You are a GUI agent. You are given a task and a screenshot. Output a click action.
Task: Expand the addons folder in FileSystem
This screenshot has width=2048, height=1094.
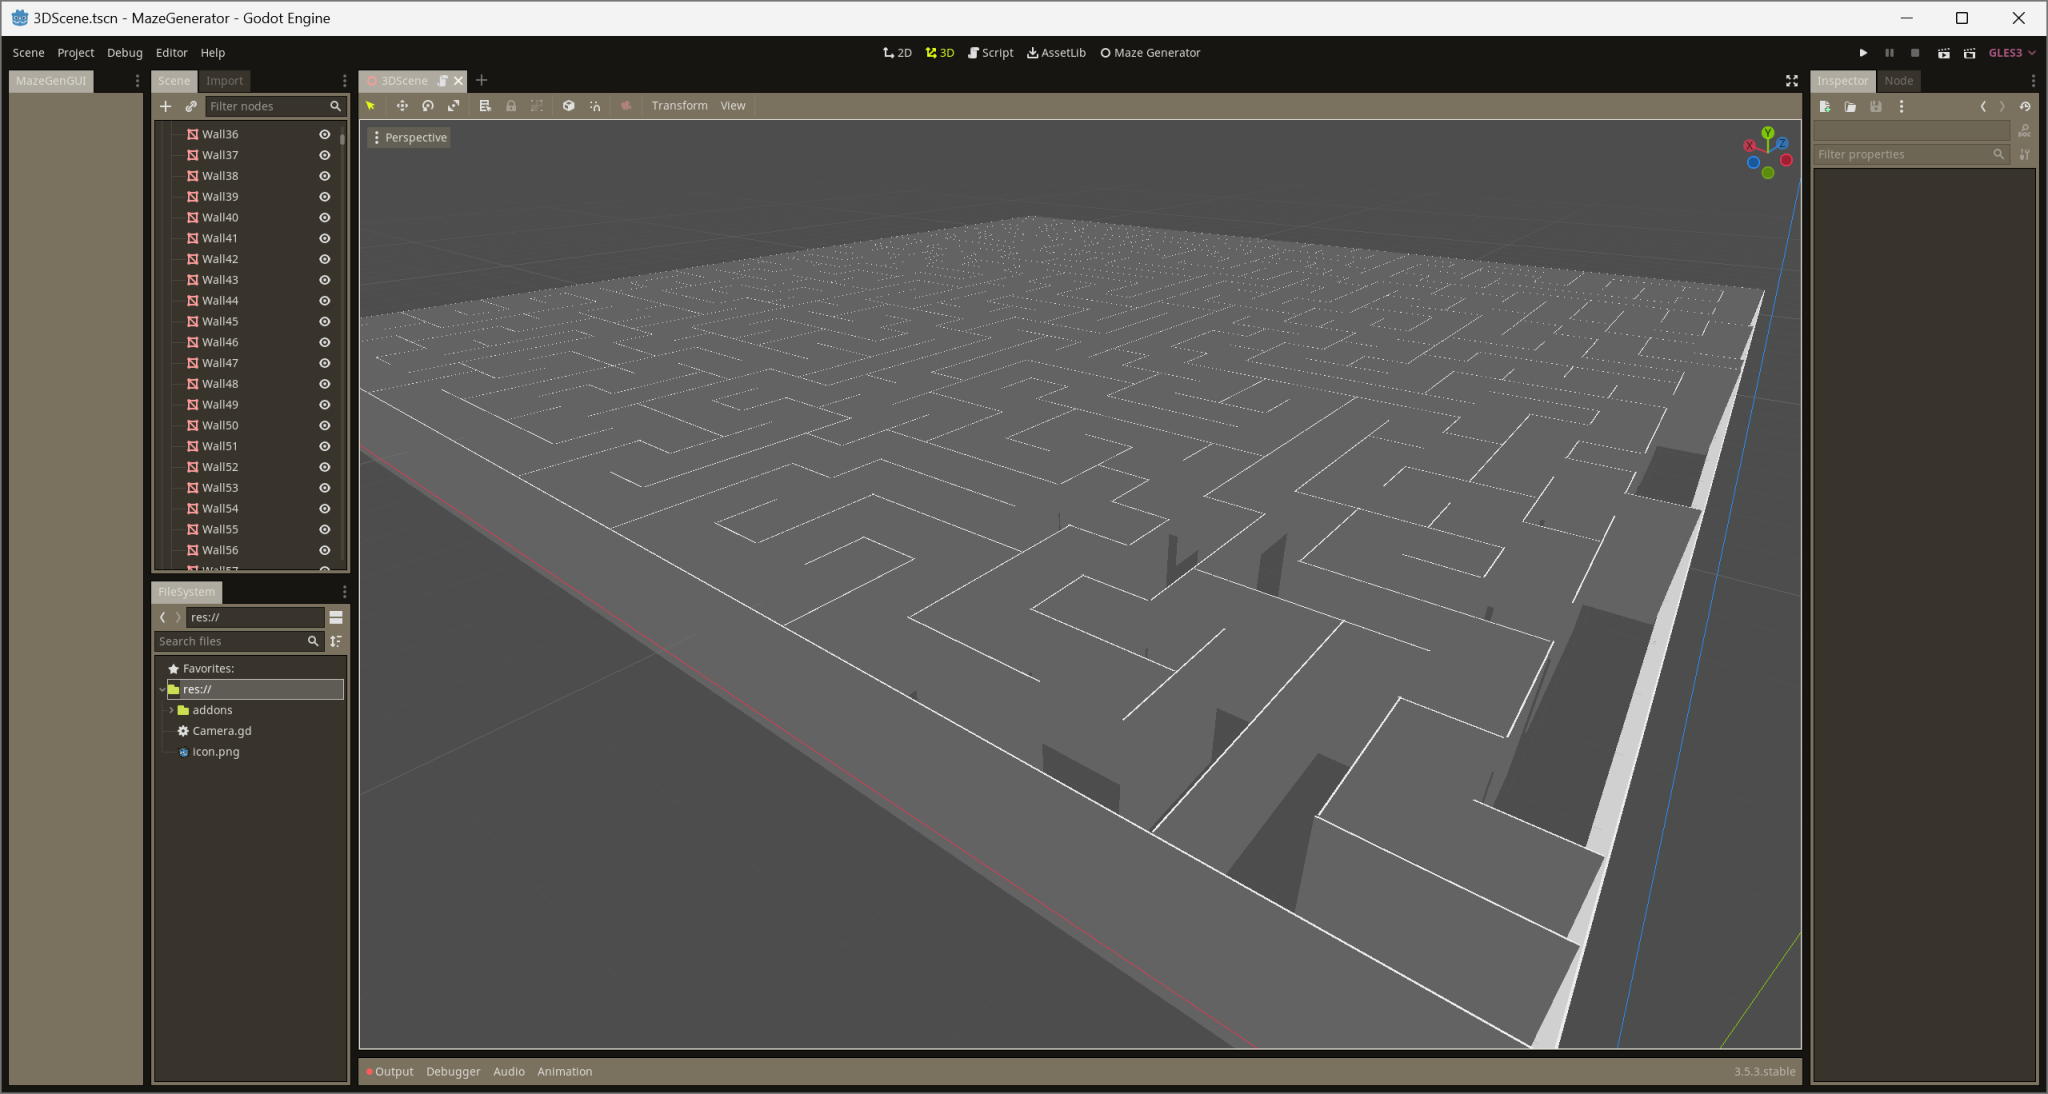pos(172,710)
